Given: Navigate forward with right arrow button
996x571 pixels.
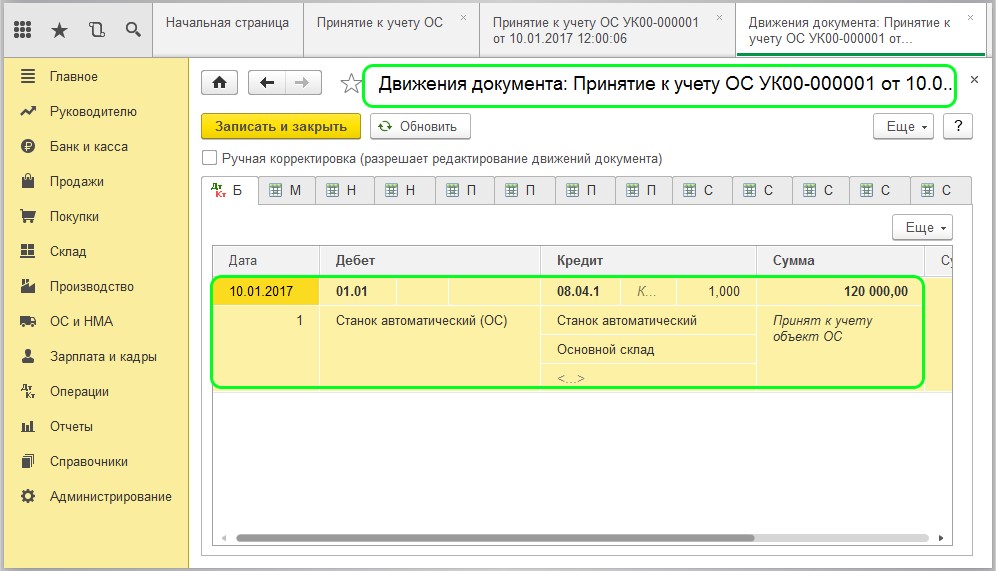Looking at the screenshot, I should click(x=303, y=83).
